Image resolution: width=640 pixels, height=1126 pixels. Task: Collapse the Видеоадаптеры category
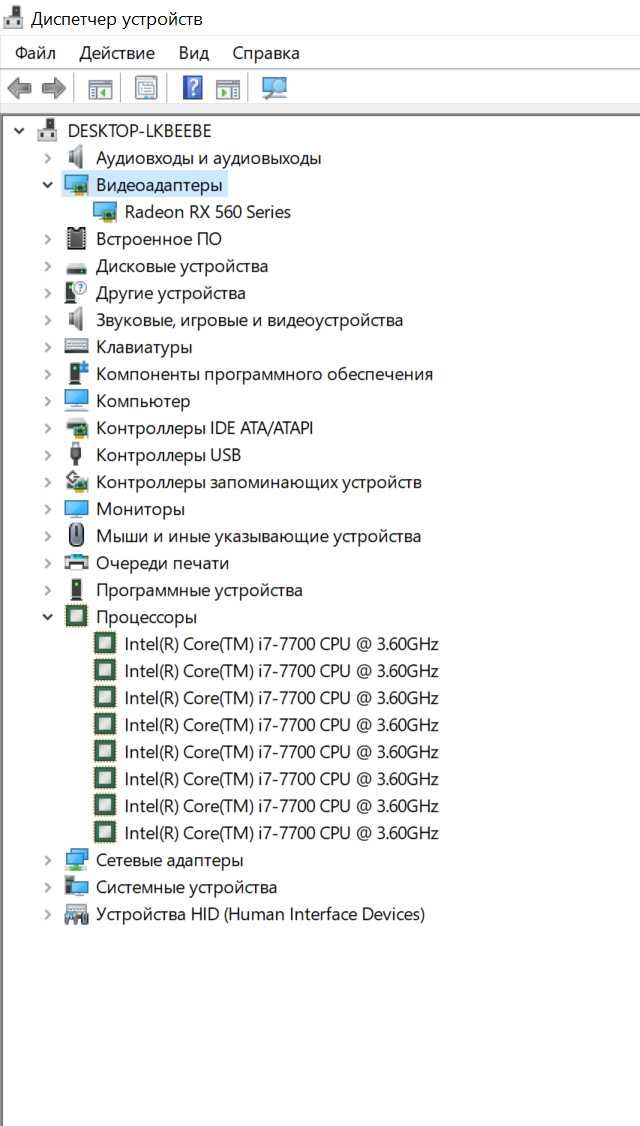coord(47,185)
